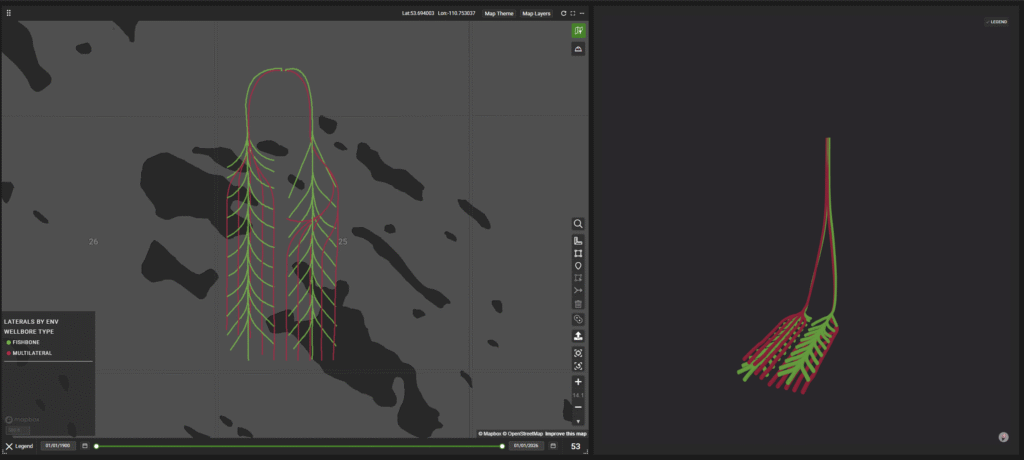
Task: Click the upload export icon
Action: point(578,335)
